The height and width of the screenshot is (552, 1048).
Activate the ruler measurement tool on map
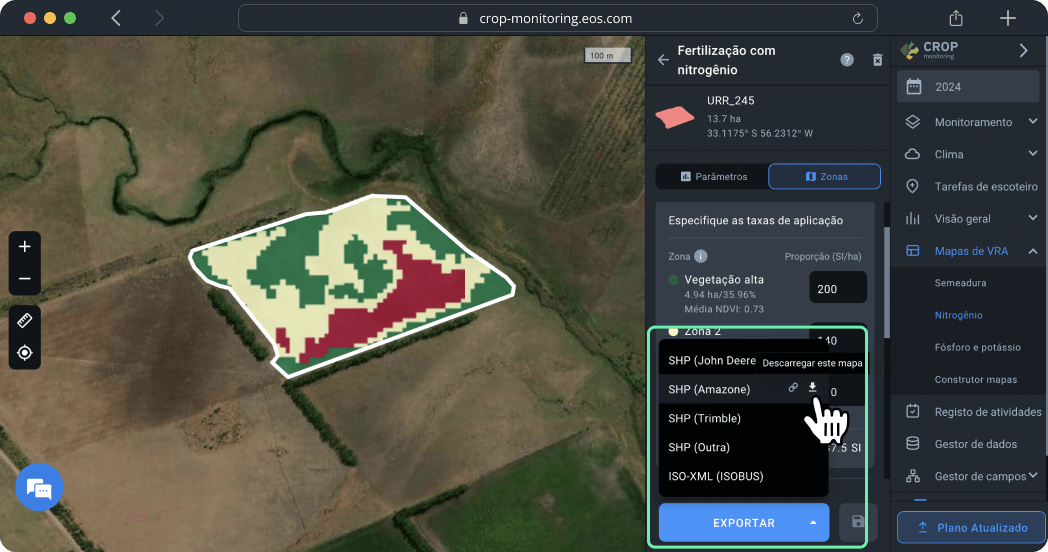pos(25,321)
